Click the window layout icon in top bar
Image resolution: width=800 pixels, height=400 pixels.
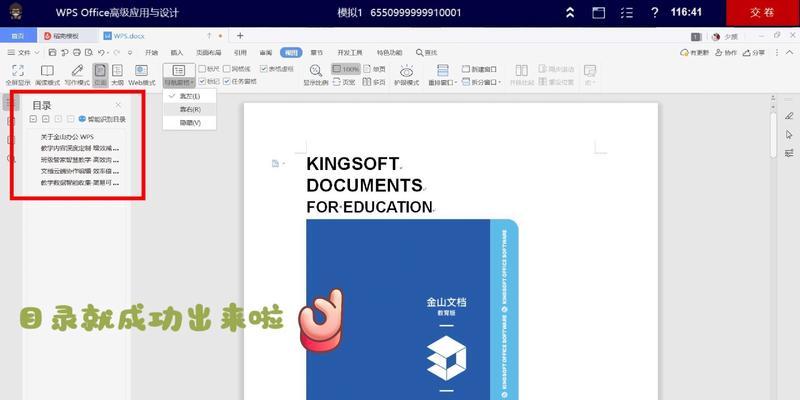coord(598,13)
